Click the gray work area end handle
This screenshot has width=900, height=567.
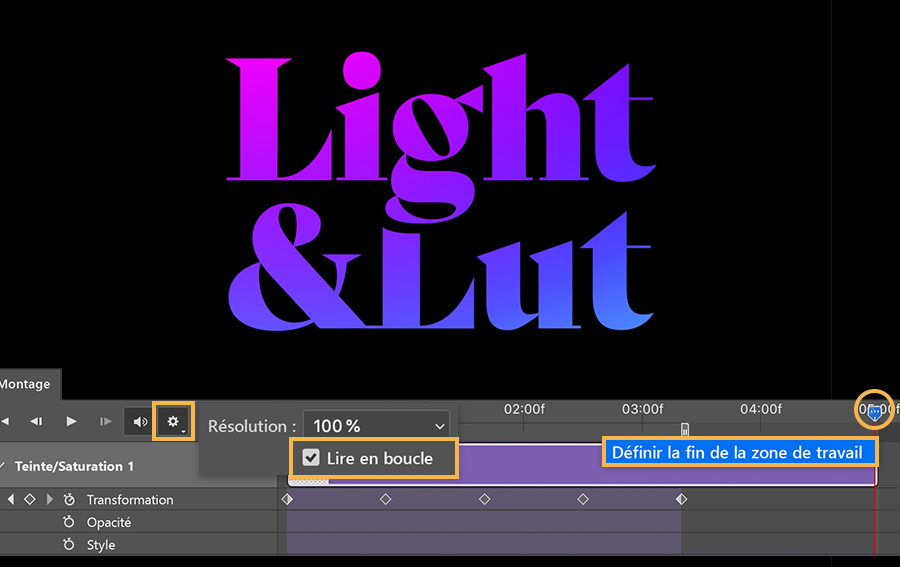pos(685,429)
